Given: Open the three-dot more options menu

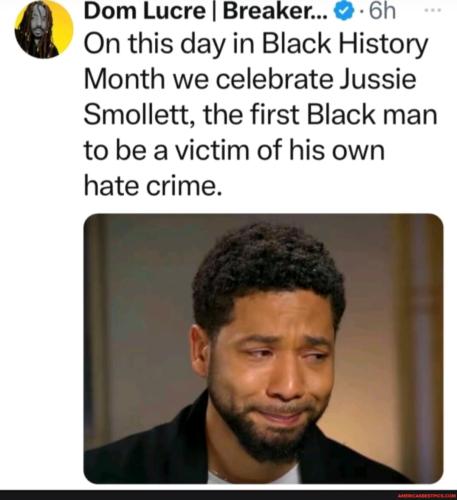Looking at the screenshot, I should 433,10.
